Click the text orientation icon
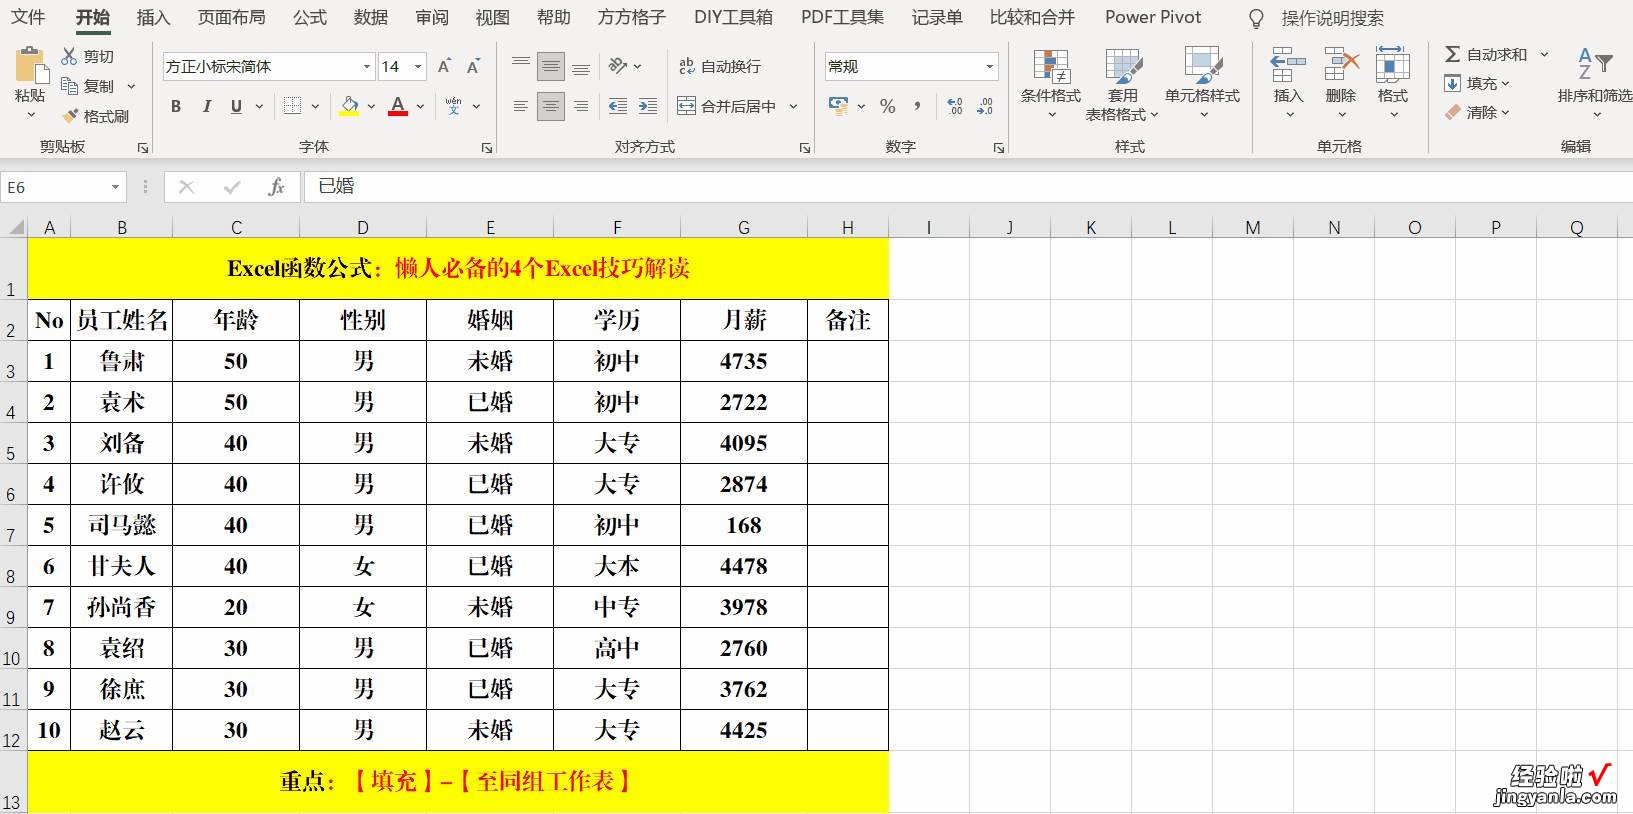1633x814 pixels. tap(619, 66)
